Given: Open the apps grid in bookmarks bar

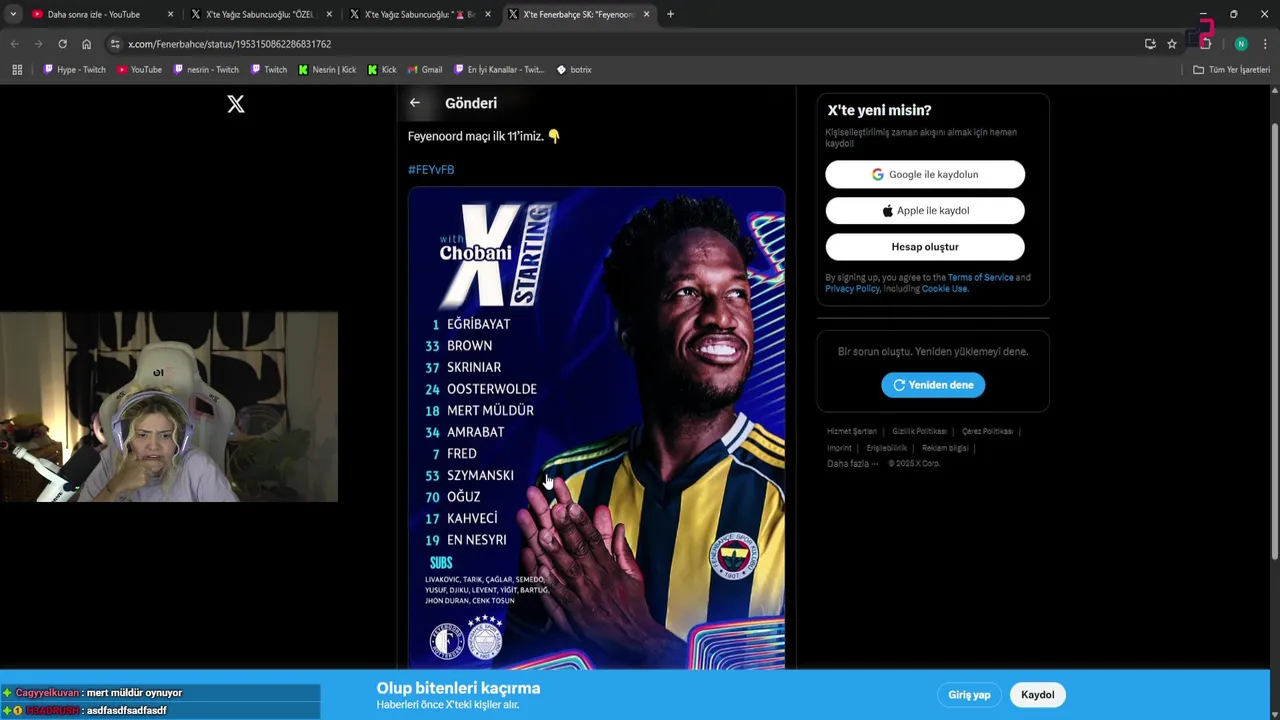Looking at the screenshot, I should (x=17, y=70).
